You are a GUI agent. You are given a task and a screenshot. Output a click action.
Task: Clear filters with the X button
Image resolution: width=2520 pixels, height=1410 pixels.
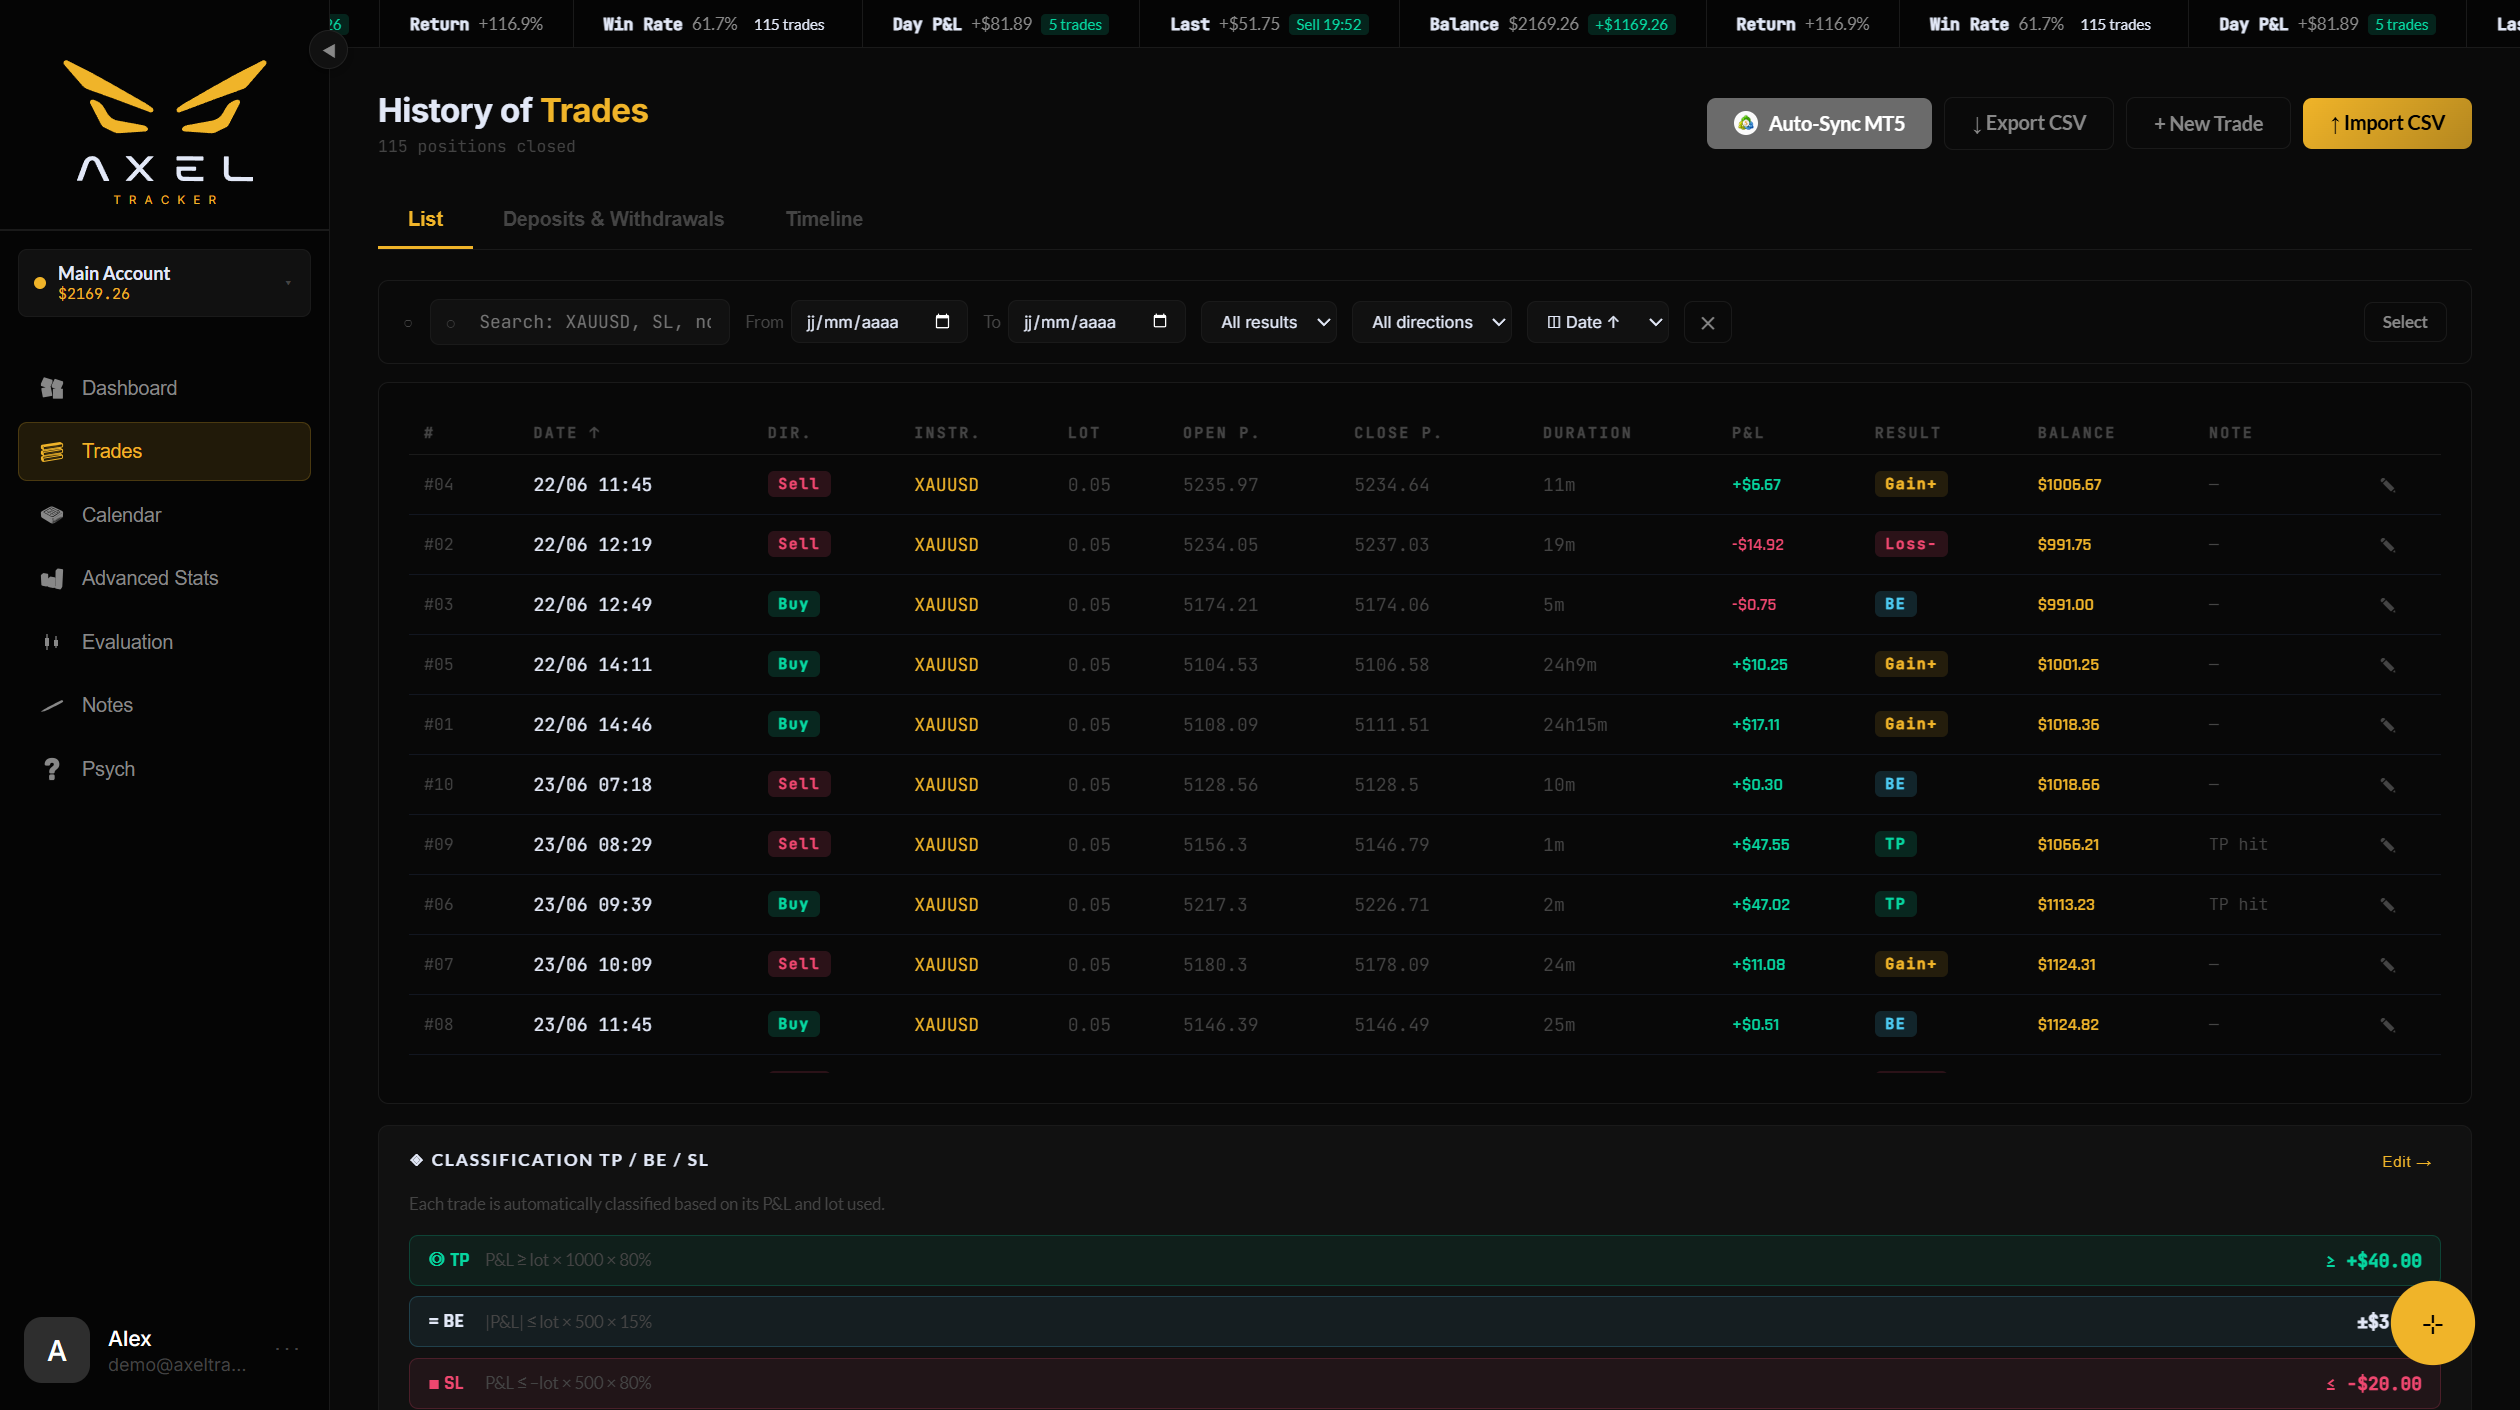pyautogui.click(x=1707, y=322)
